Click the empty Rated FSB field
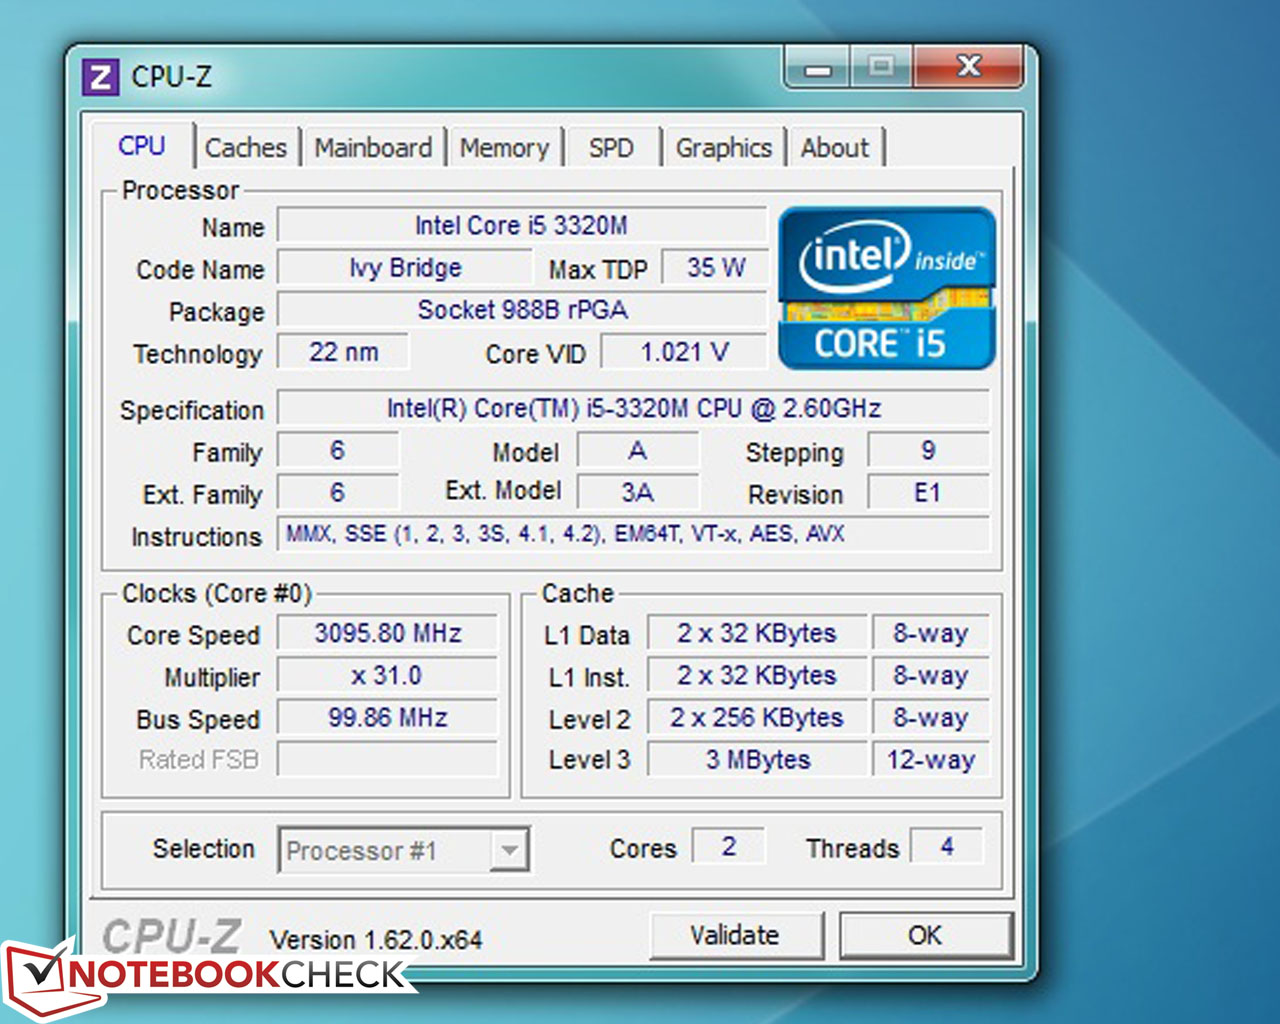 click(388, 759)
